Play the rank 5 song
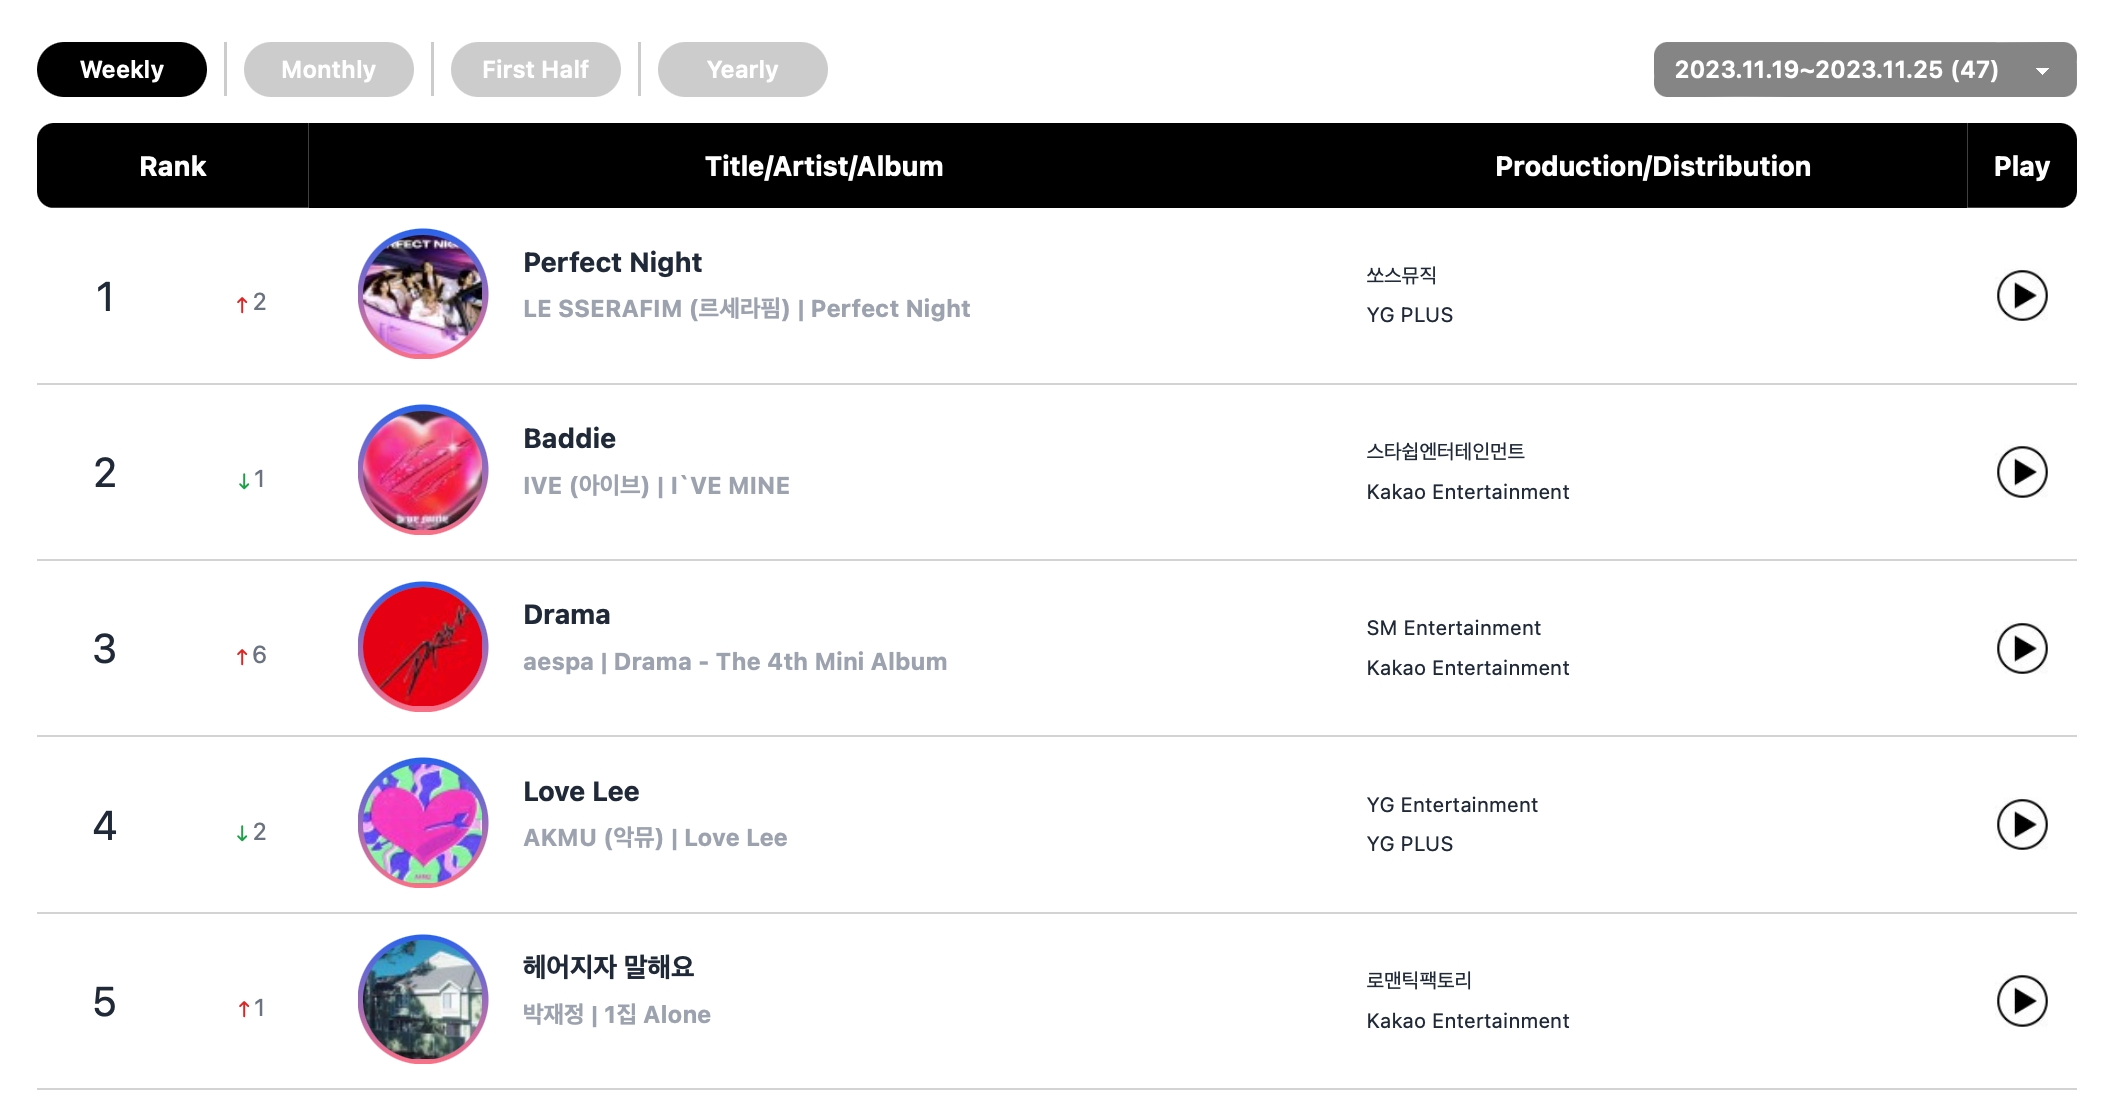Image resolution: width=2117 pixels, height=1106 pixels. tap(2021, 1001)
